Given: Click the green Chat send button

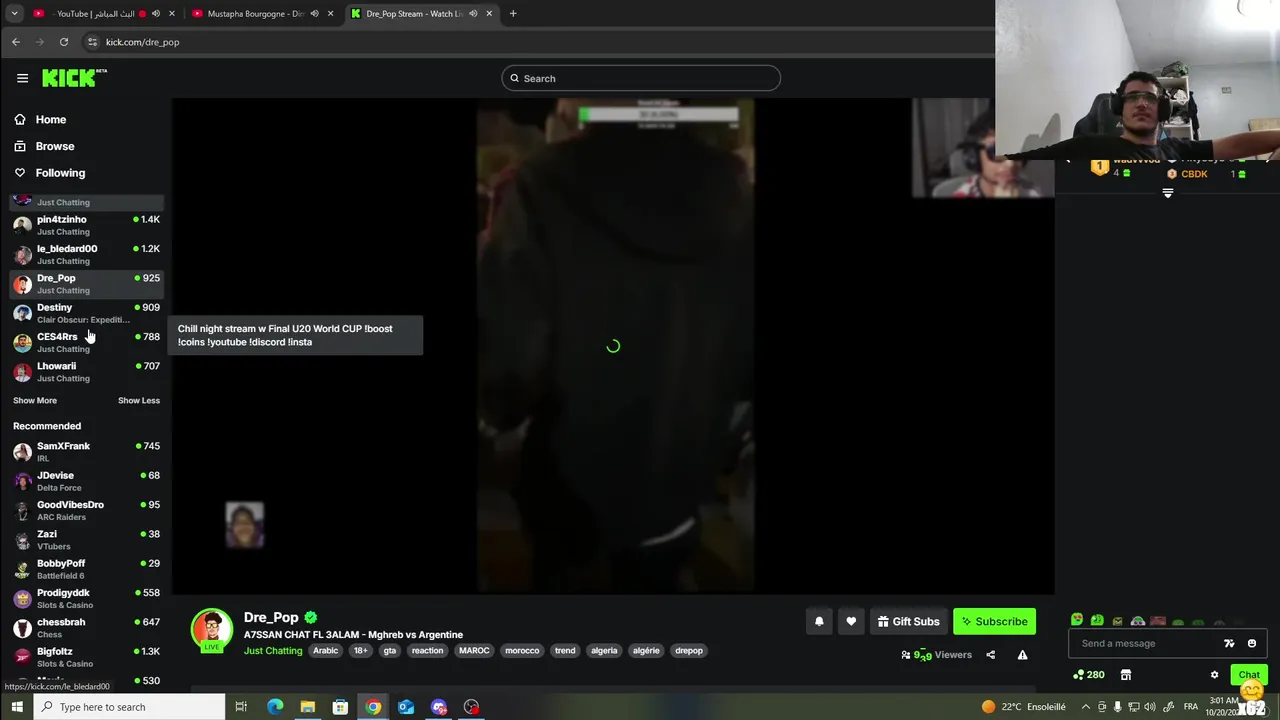Looking at the screenshot, I should pos(1249,675).
